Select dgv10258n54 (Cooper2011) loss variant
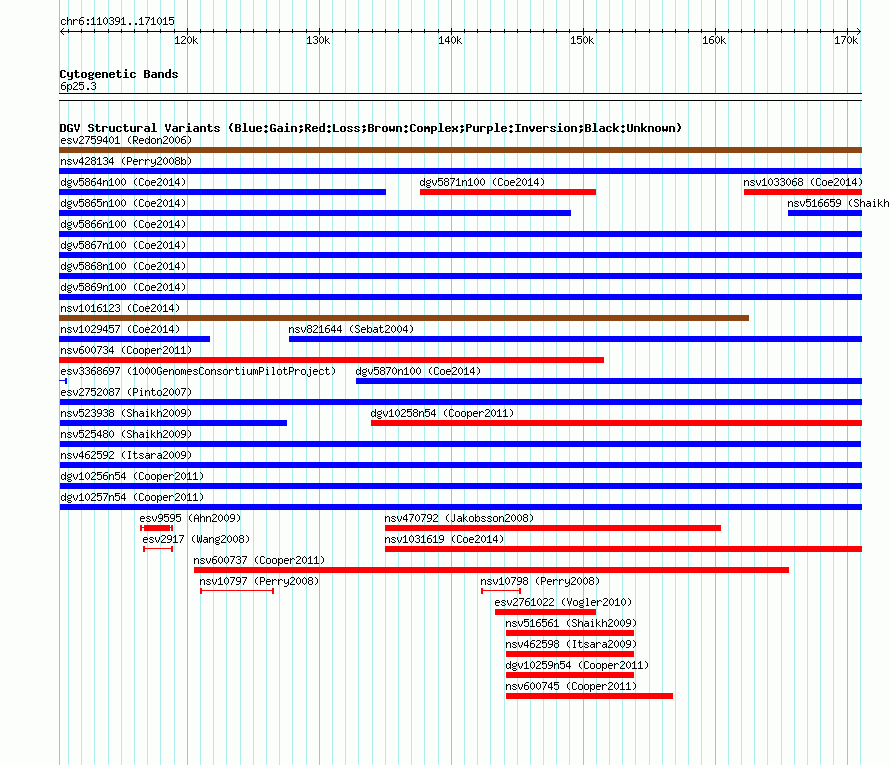This screenshot has width=890, height=765. coord(616,423)
